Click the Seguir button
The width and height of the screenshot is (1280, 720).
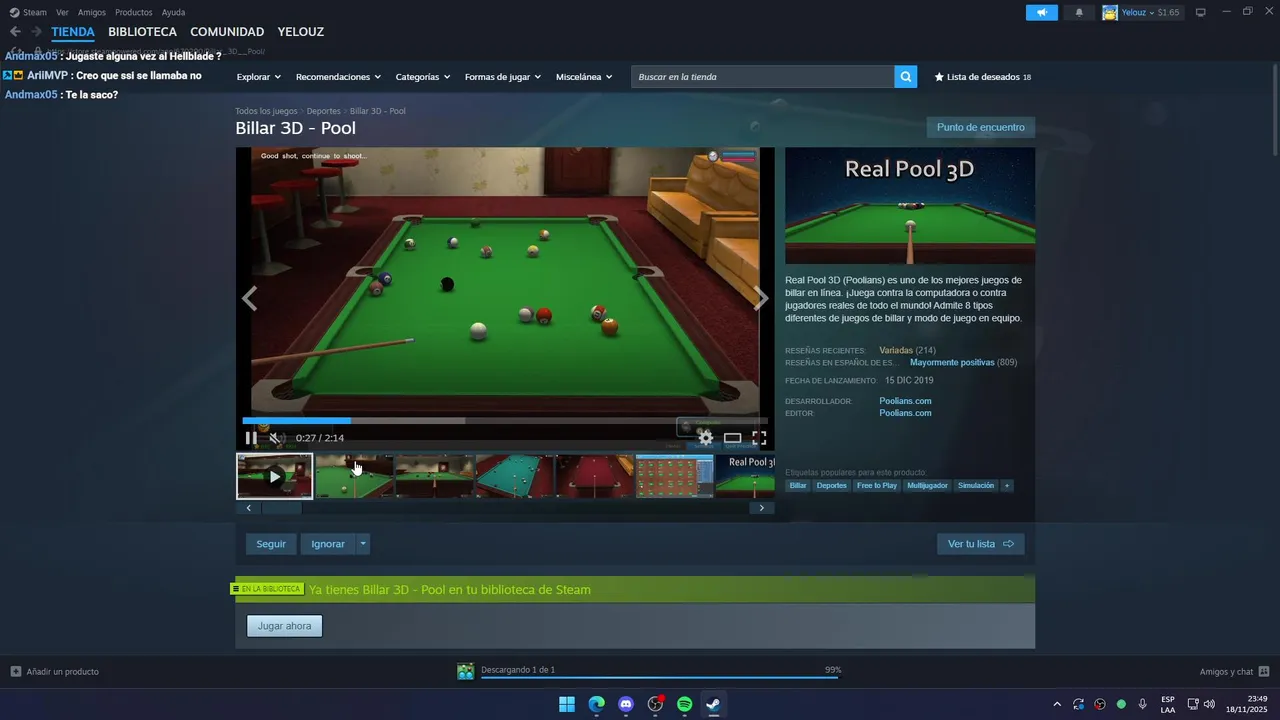[271, 544]
